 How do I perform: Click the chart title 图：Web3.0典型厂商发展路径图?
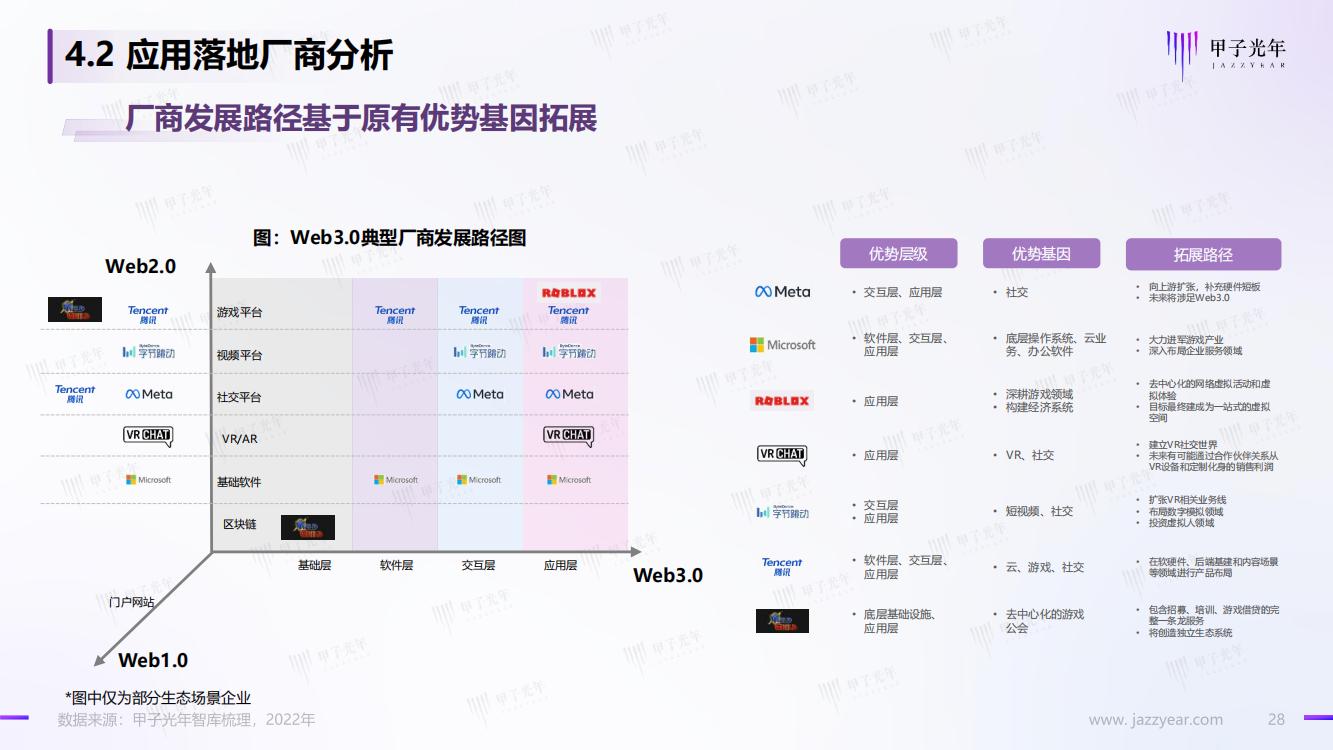click(x=389, y=238)
